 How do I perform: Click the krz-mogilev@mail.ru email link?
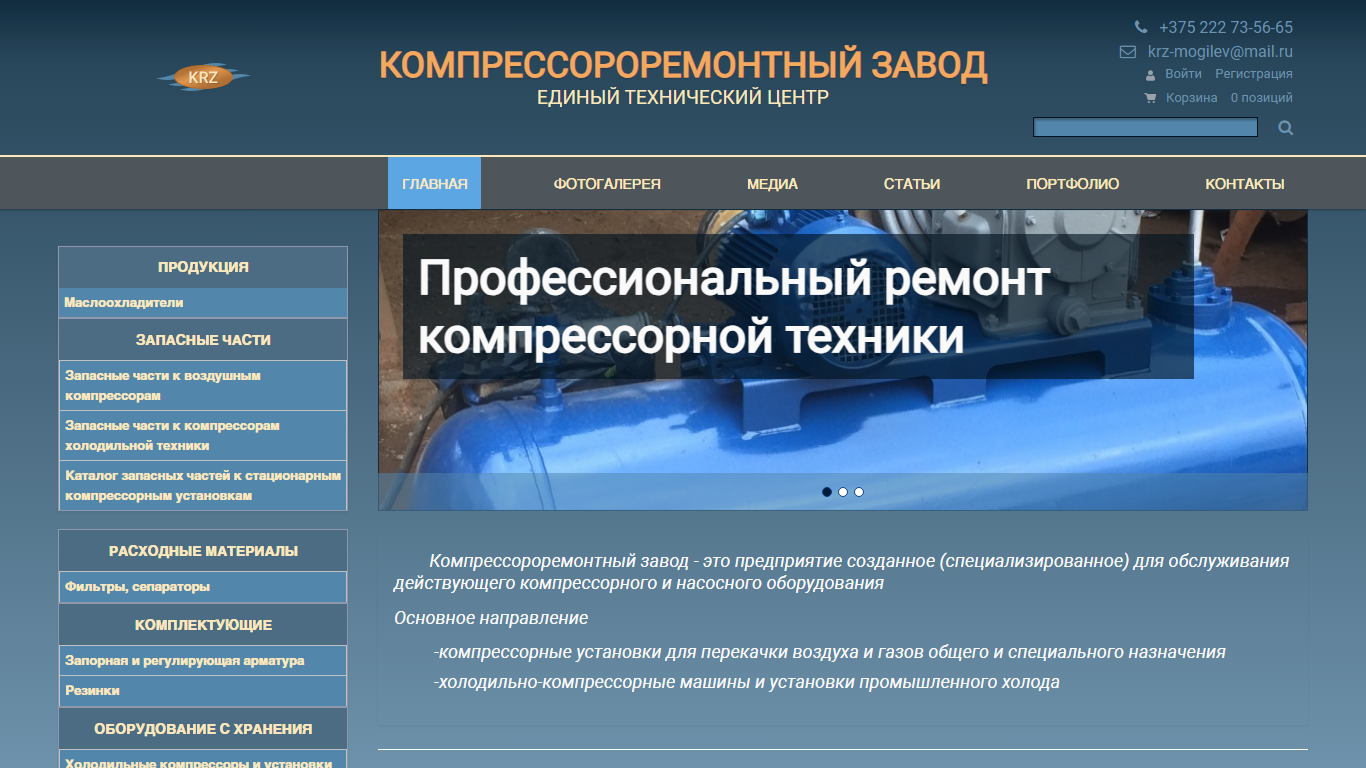1220,52
